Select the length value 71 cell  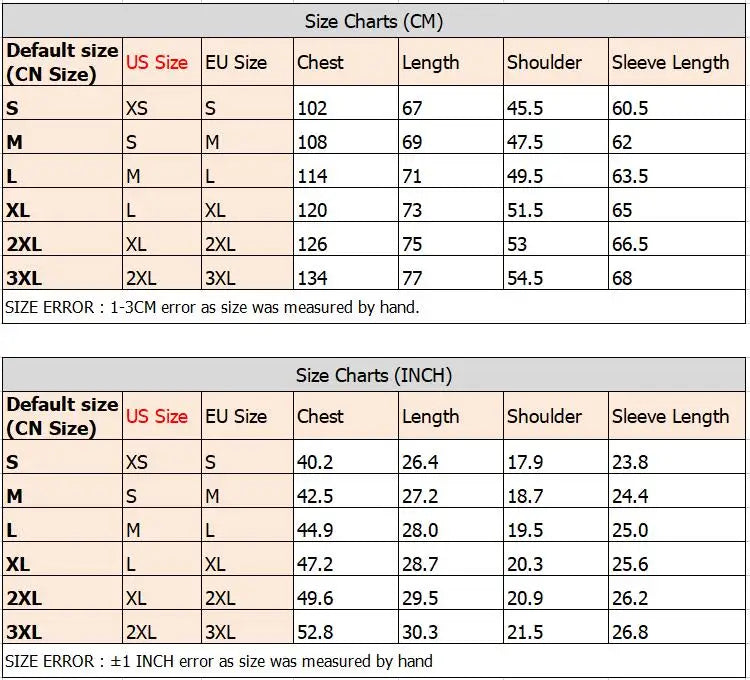click(x=412, y=176)
